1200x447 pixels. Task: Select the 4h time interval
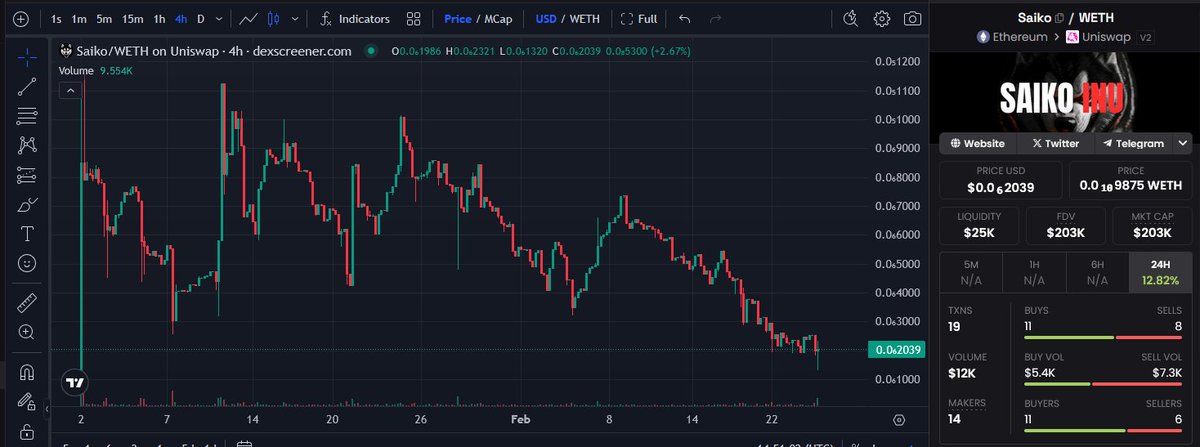pos(181,18)
